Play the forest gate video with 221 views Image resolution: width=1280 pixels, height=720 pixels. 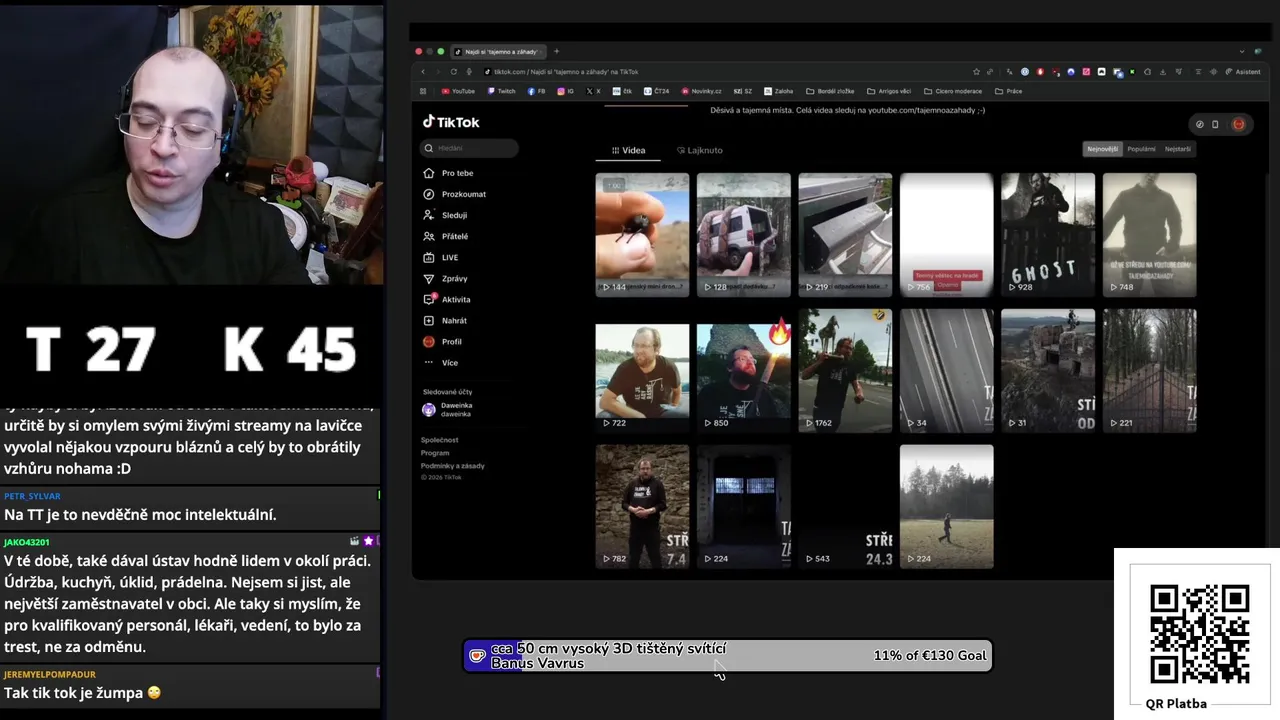click(1149, 371)
